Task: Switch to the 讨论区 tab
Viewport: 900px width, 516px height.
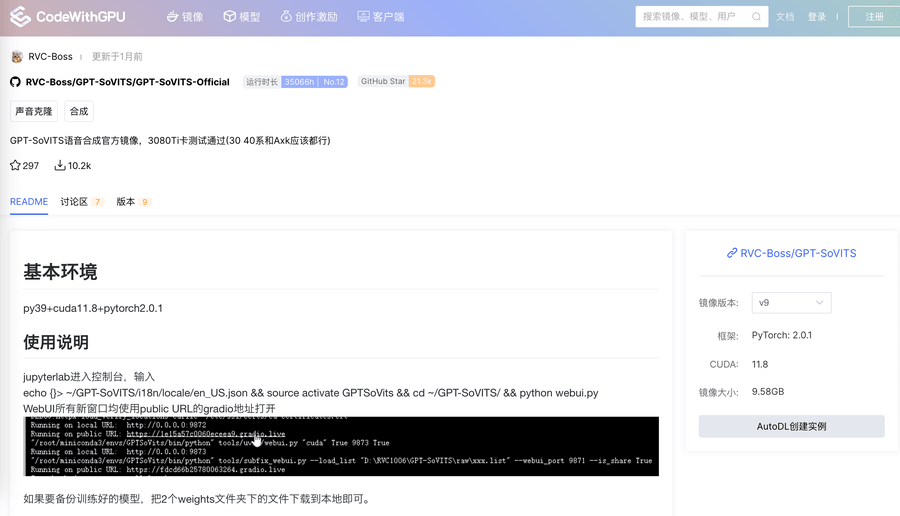Action: pos(82,202)
